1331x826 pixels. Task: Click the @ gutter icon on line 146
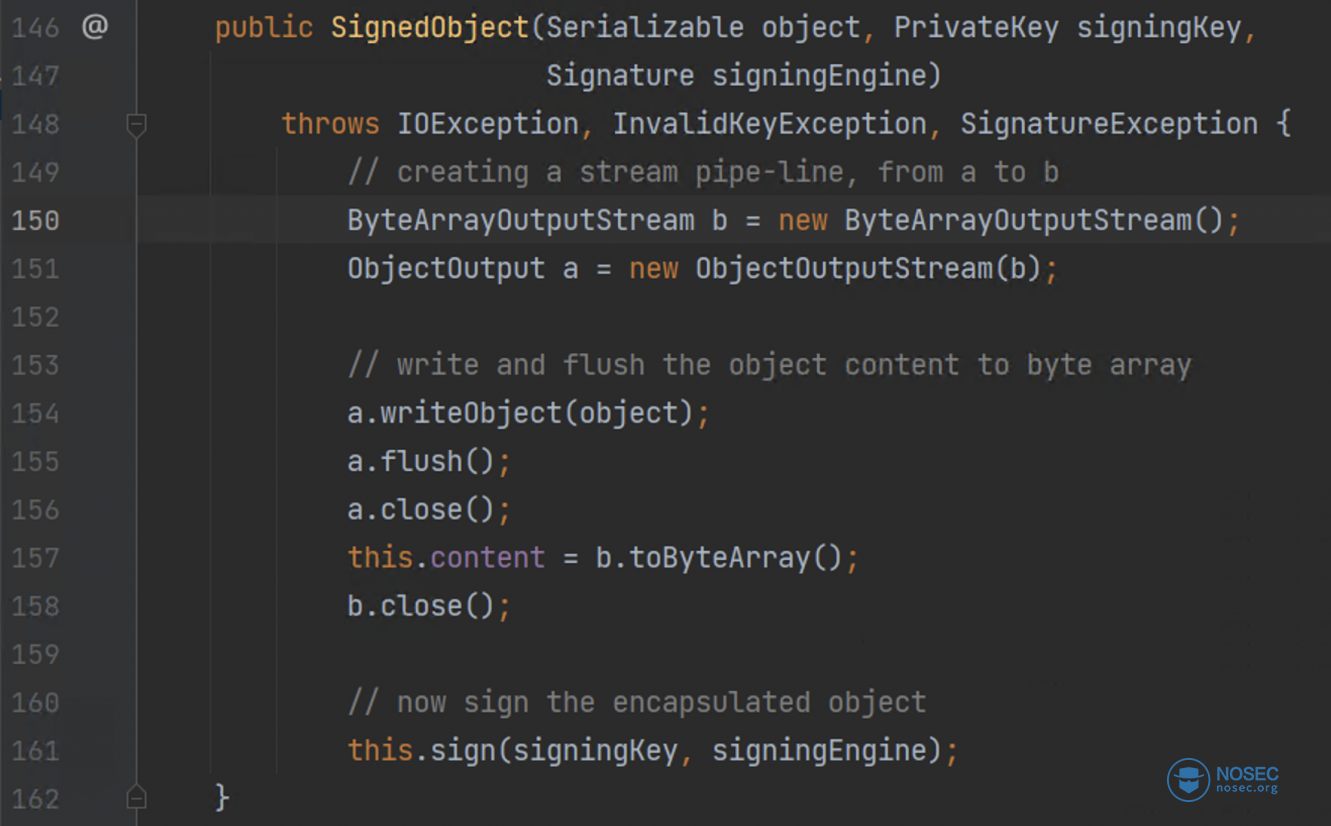click(x=94, y=27)
